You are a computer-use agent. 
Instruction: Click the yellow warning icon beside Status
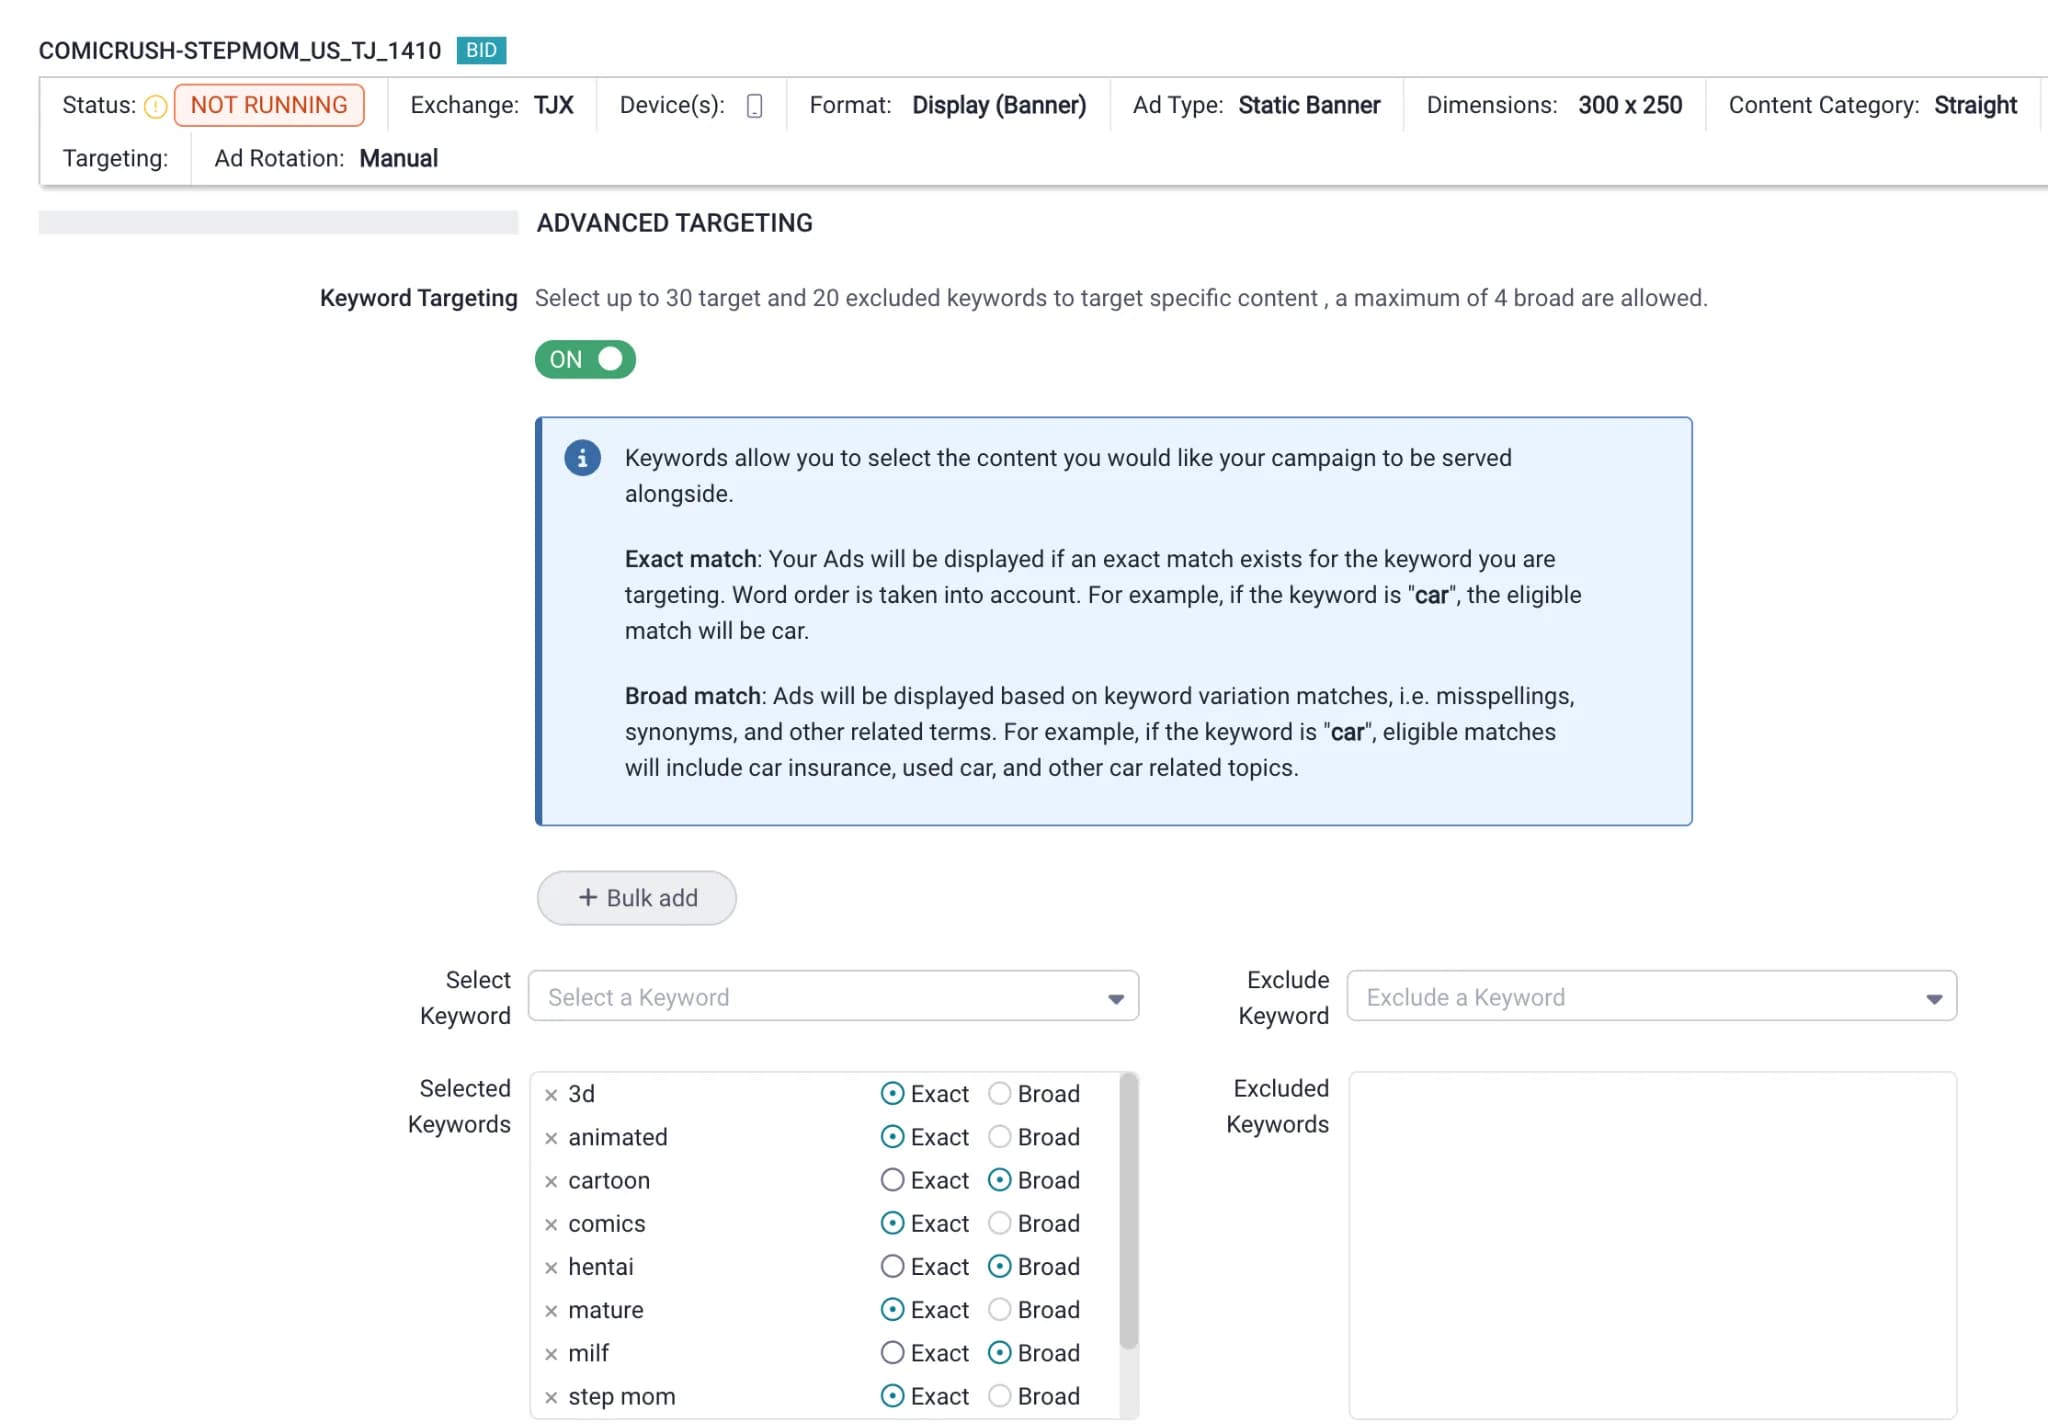point(155,106)
